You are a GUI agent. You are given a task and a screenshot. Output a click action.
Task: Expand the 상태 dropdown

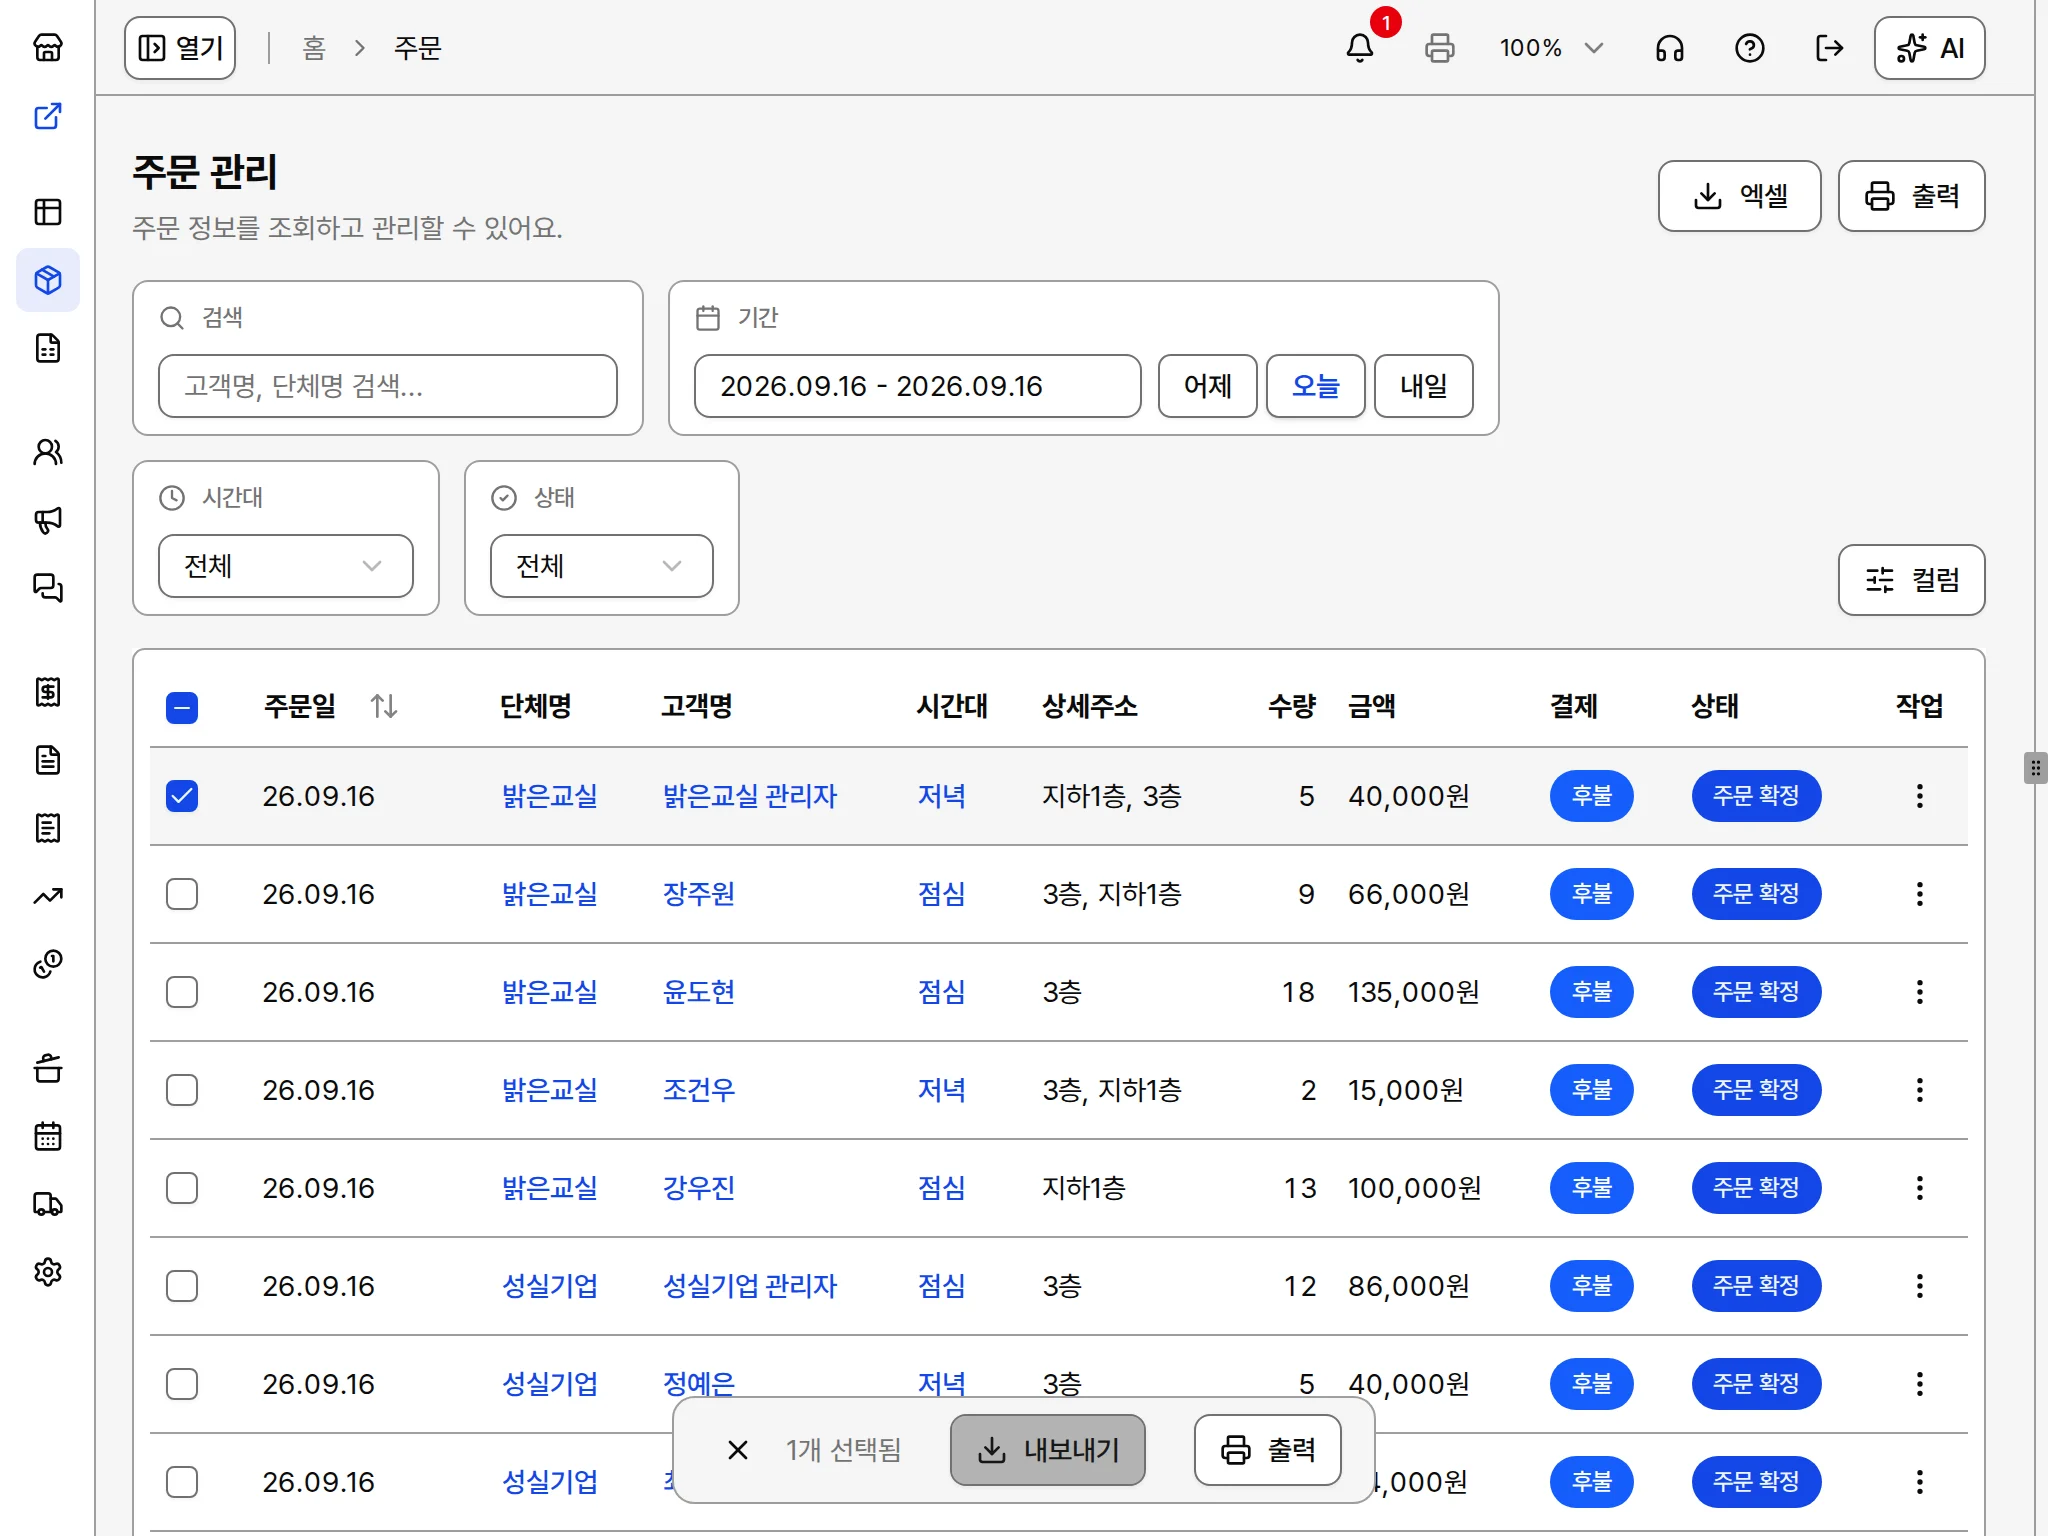click(x=602, y=566)
